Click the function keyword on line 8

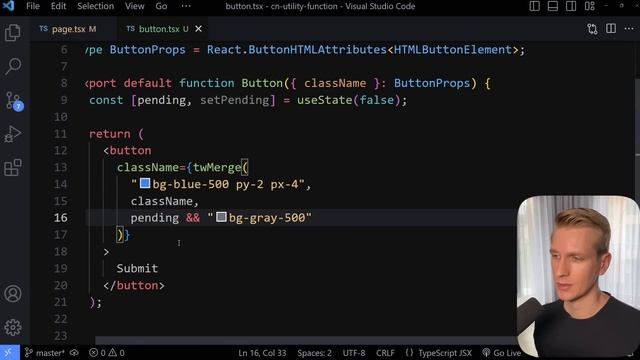(207, 83)
